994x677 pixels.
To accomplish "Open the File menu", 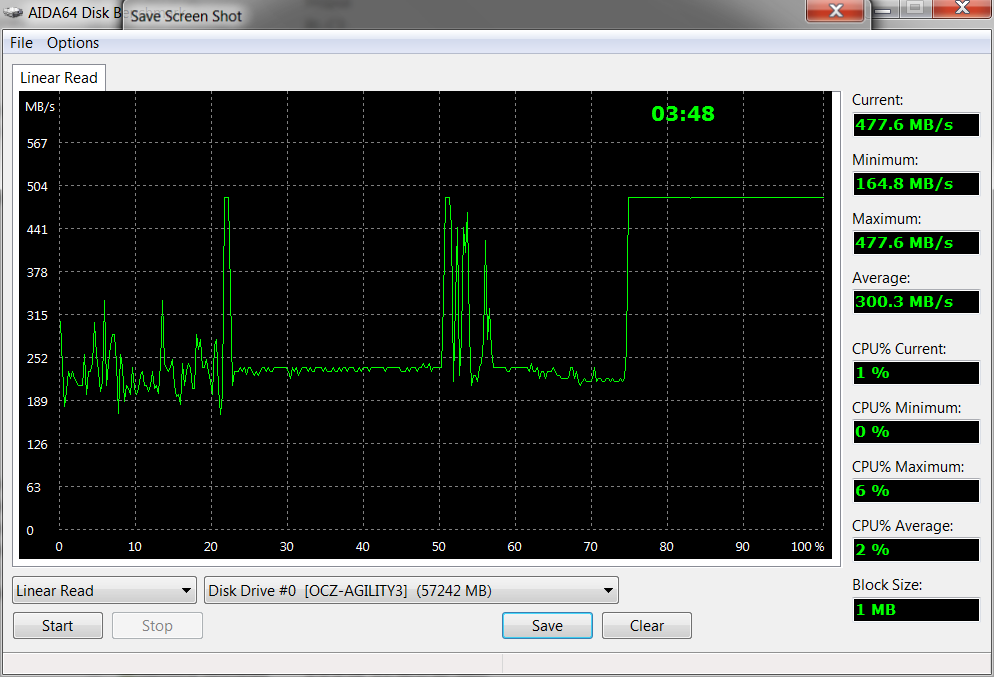I will (21, 43).
